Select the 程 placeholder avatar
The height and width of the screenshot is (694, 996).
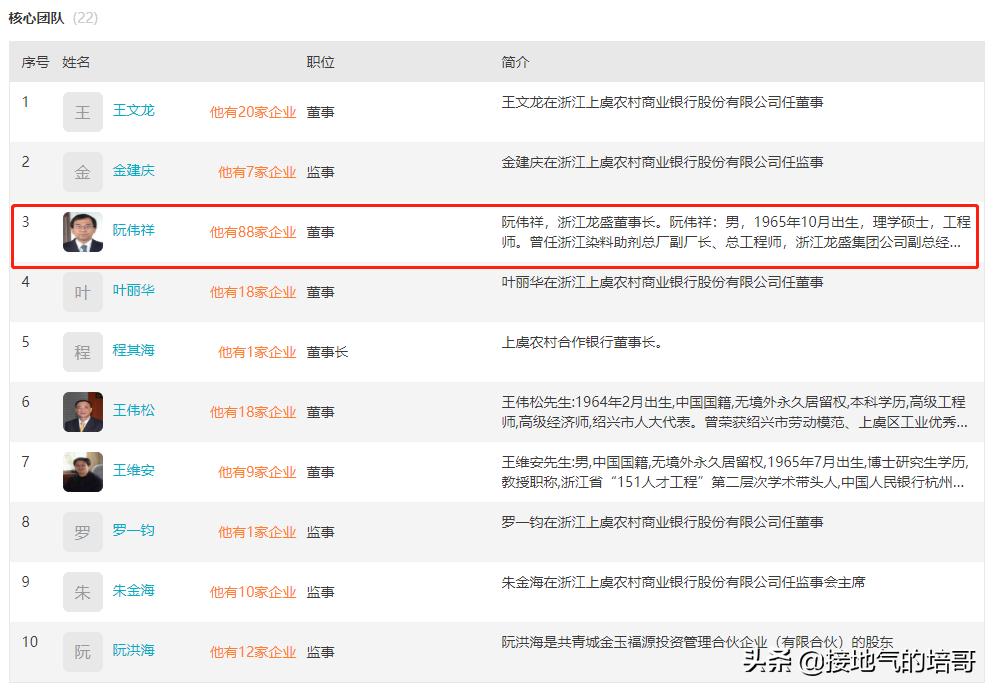point(82,351)
